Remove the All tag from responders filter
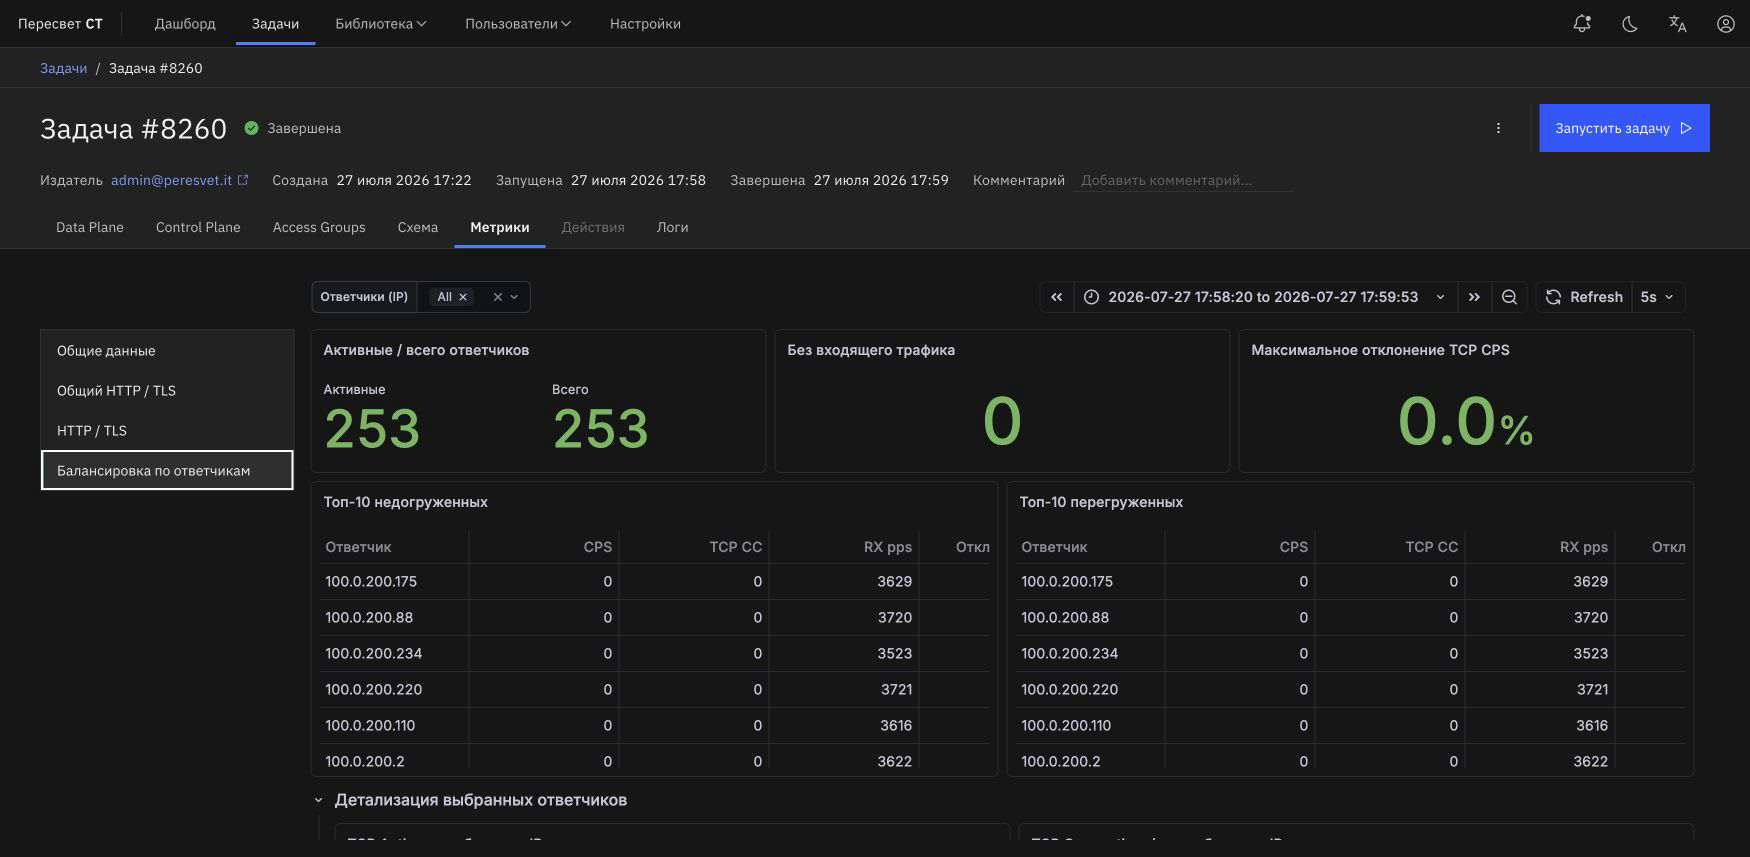Viewport: 1750px width, 857px height. pyautogui.click(x=463, y=297)
